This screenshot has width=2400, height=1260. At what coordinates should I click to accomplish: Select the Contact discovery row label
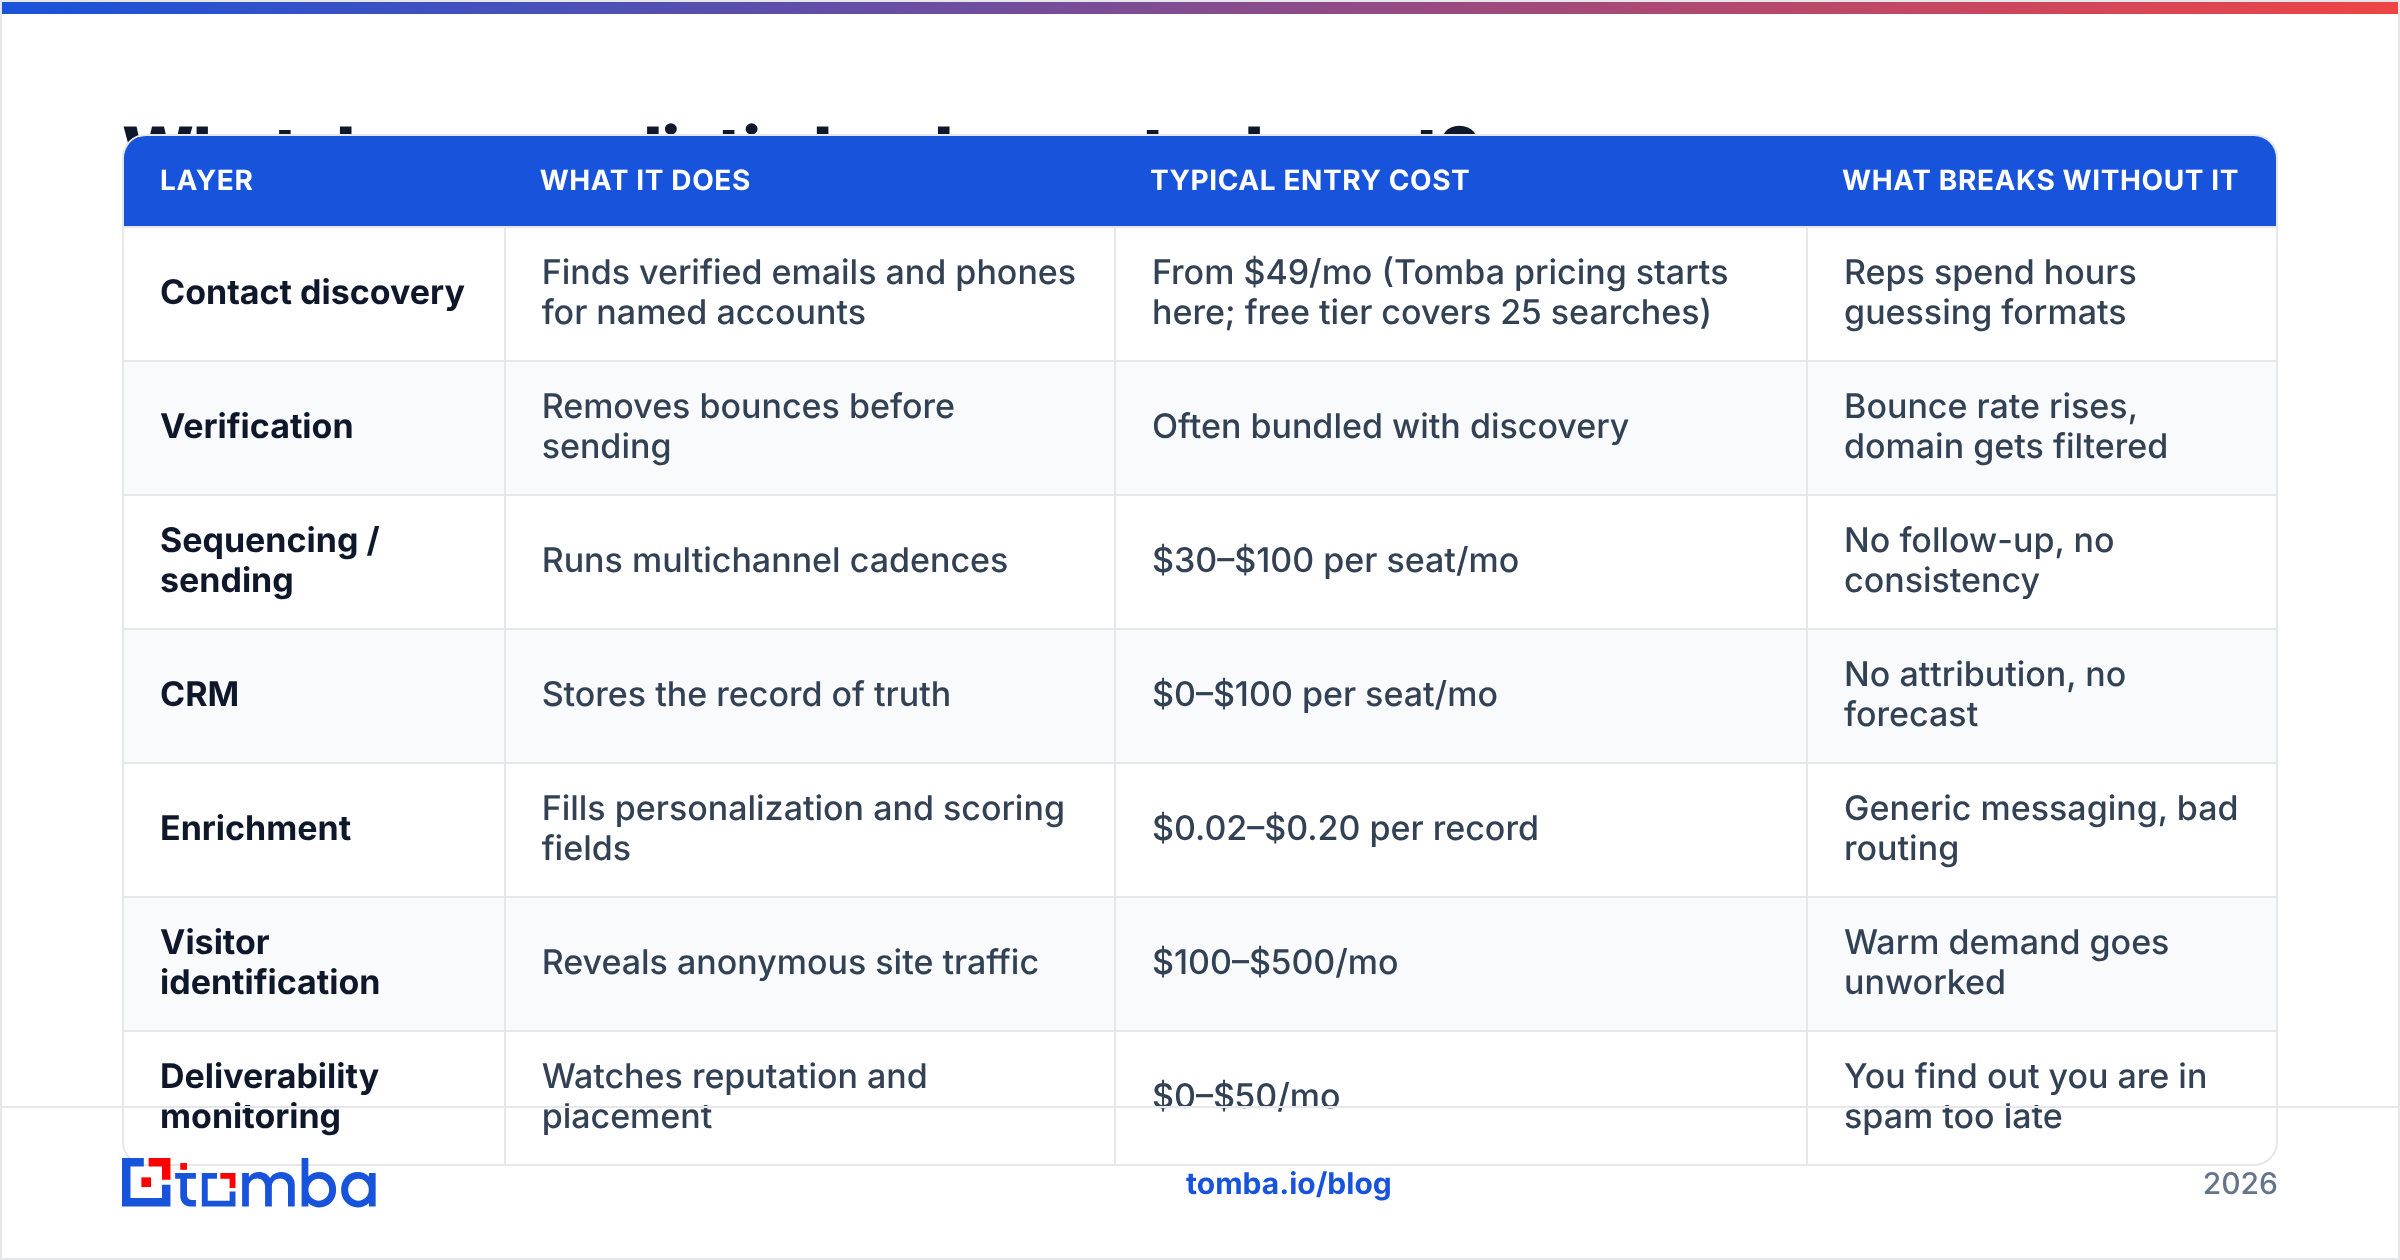tap(312, 292)
